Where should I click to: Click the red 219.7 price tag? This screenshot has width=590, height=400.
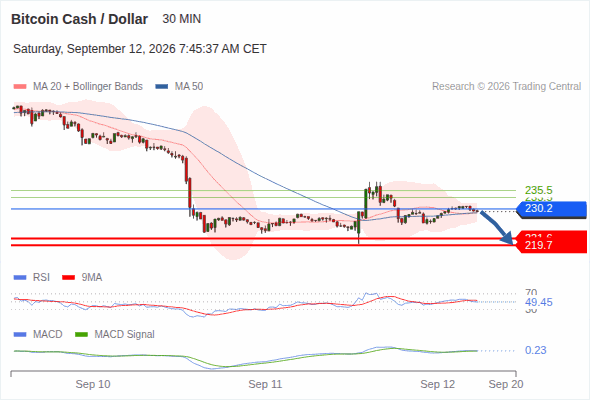(x=552, y=245)
